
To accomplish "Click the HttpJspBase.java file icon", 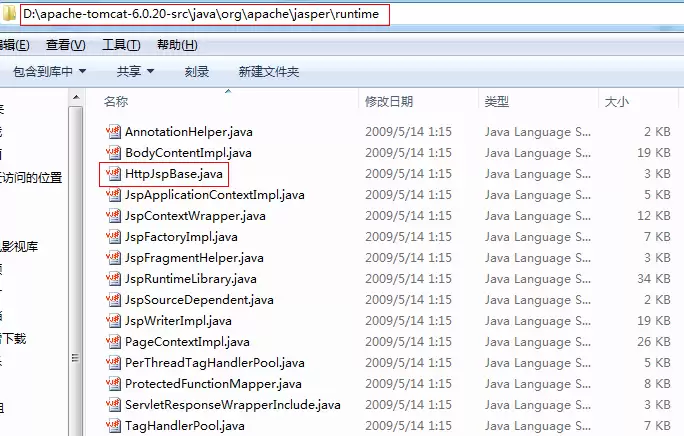I will pos(113,174).
